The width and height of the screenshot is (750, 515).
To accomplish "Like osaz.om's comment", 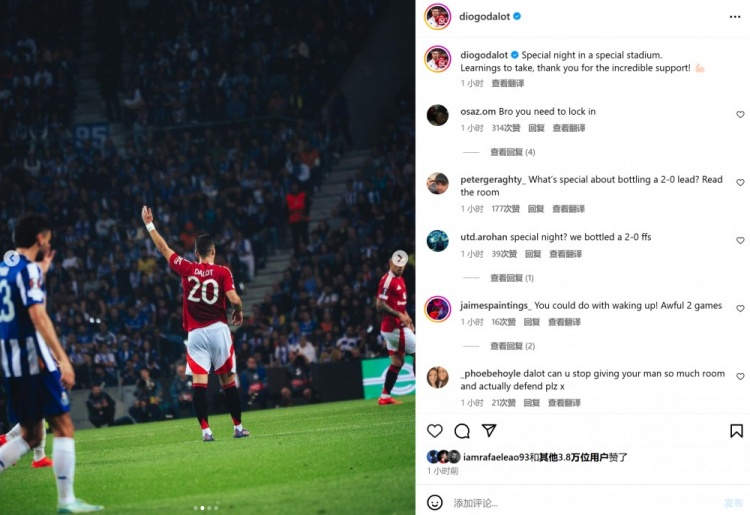I will tap(740, 114).
